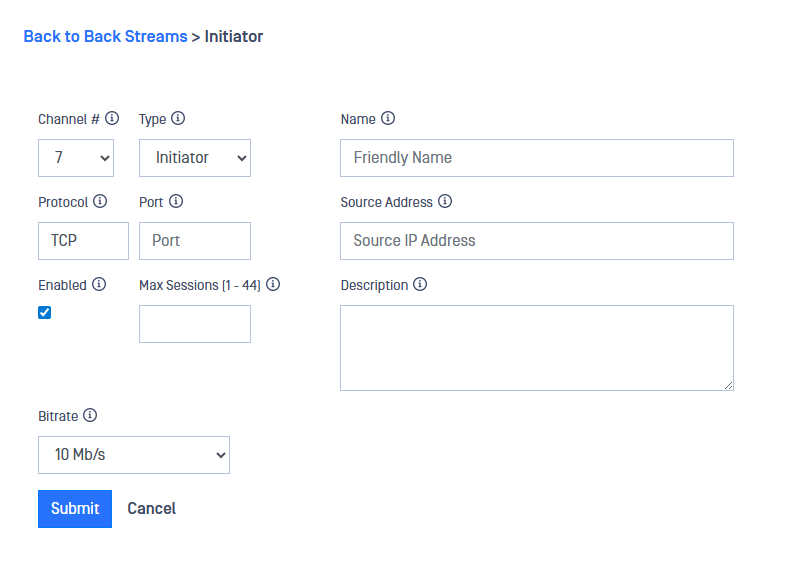
Task: Click the Description info icon
Action: click(420, 284)
